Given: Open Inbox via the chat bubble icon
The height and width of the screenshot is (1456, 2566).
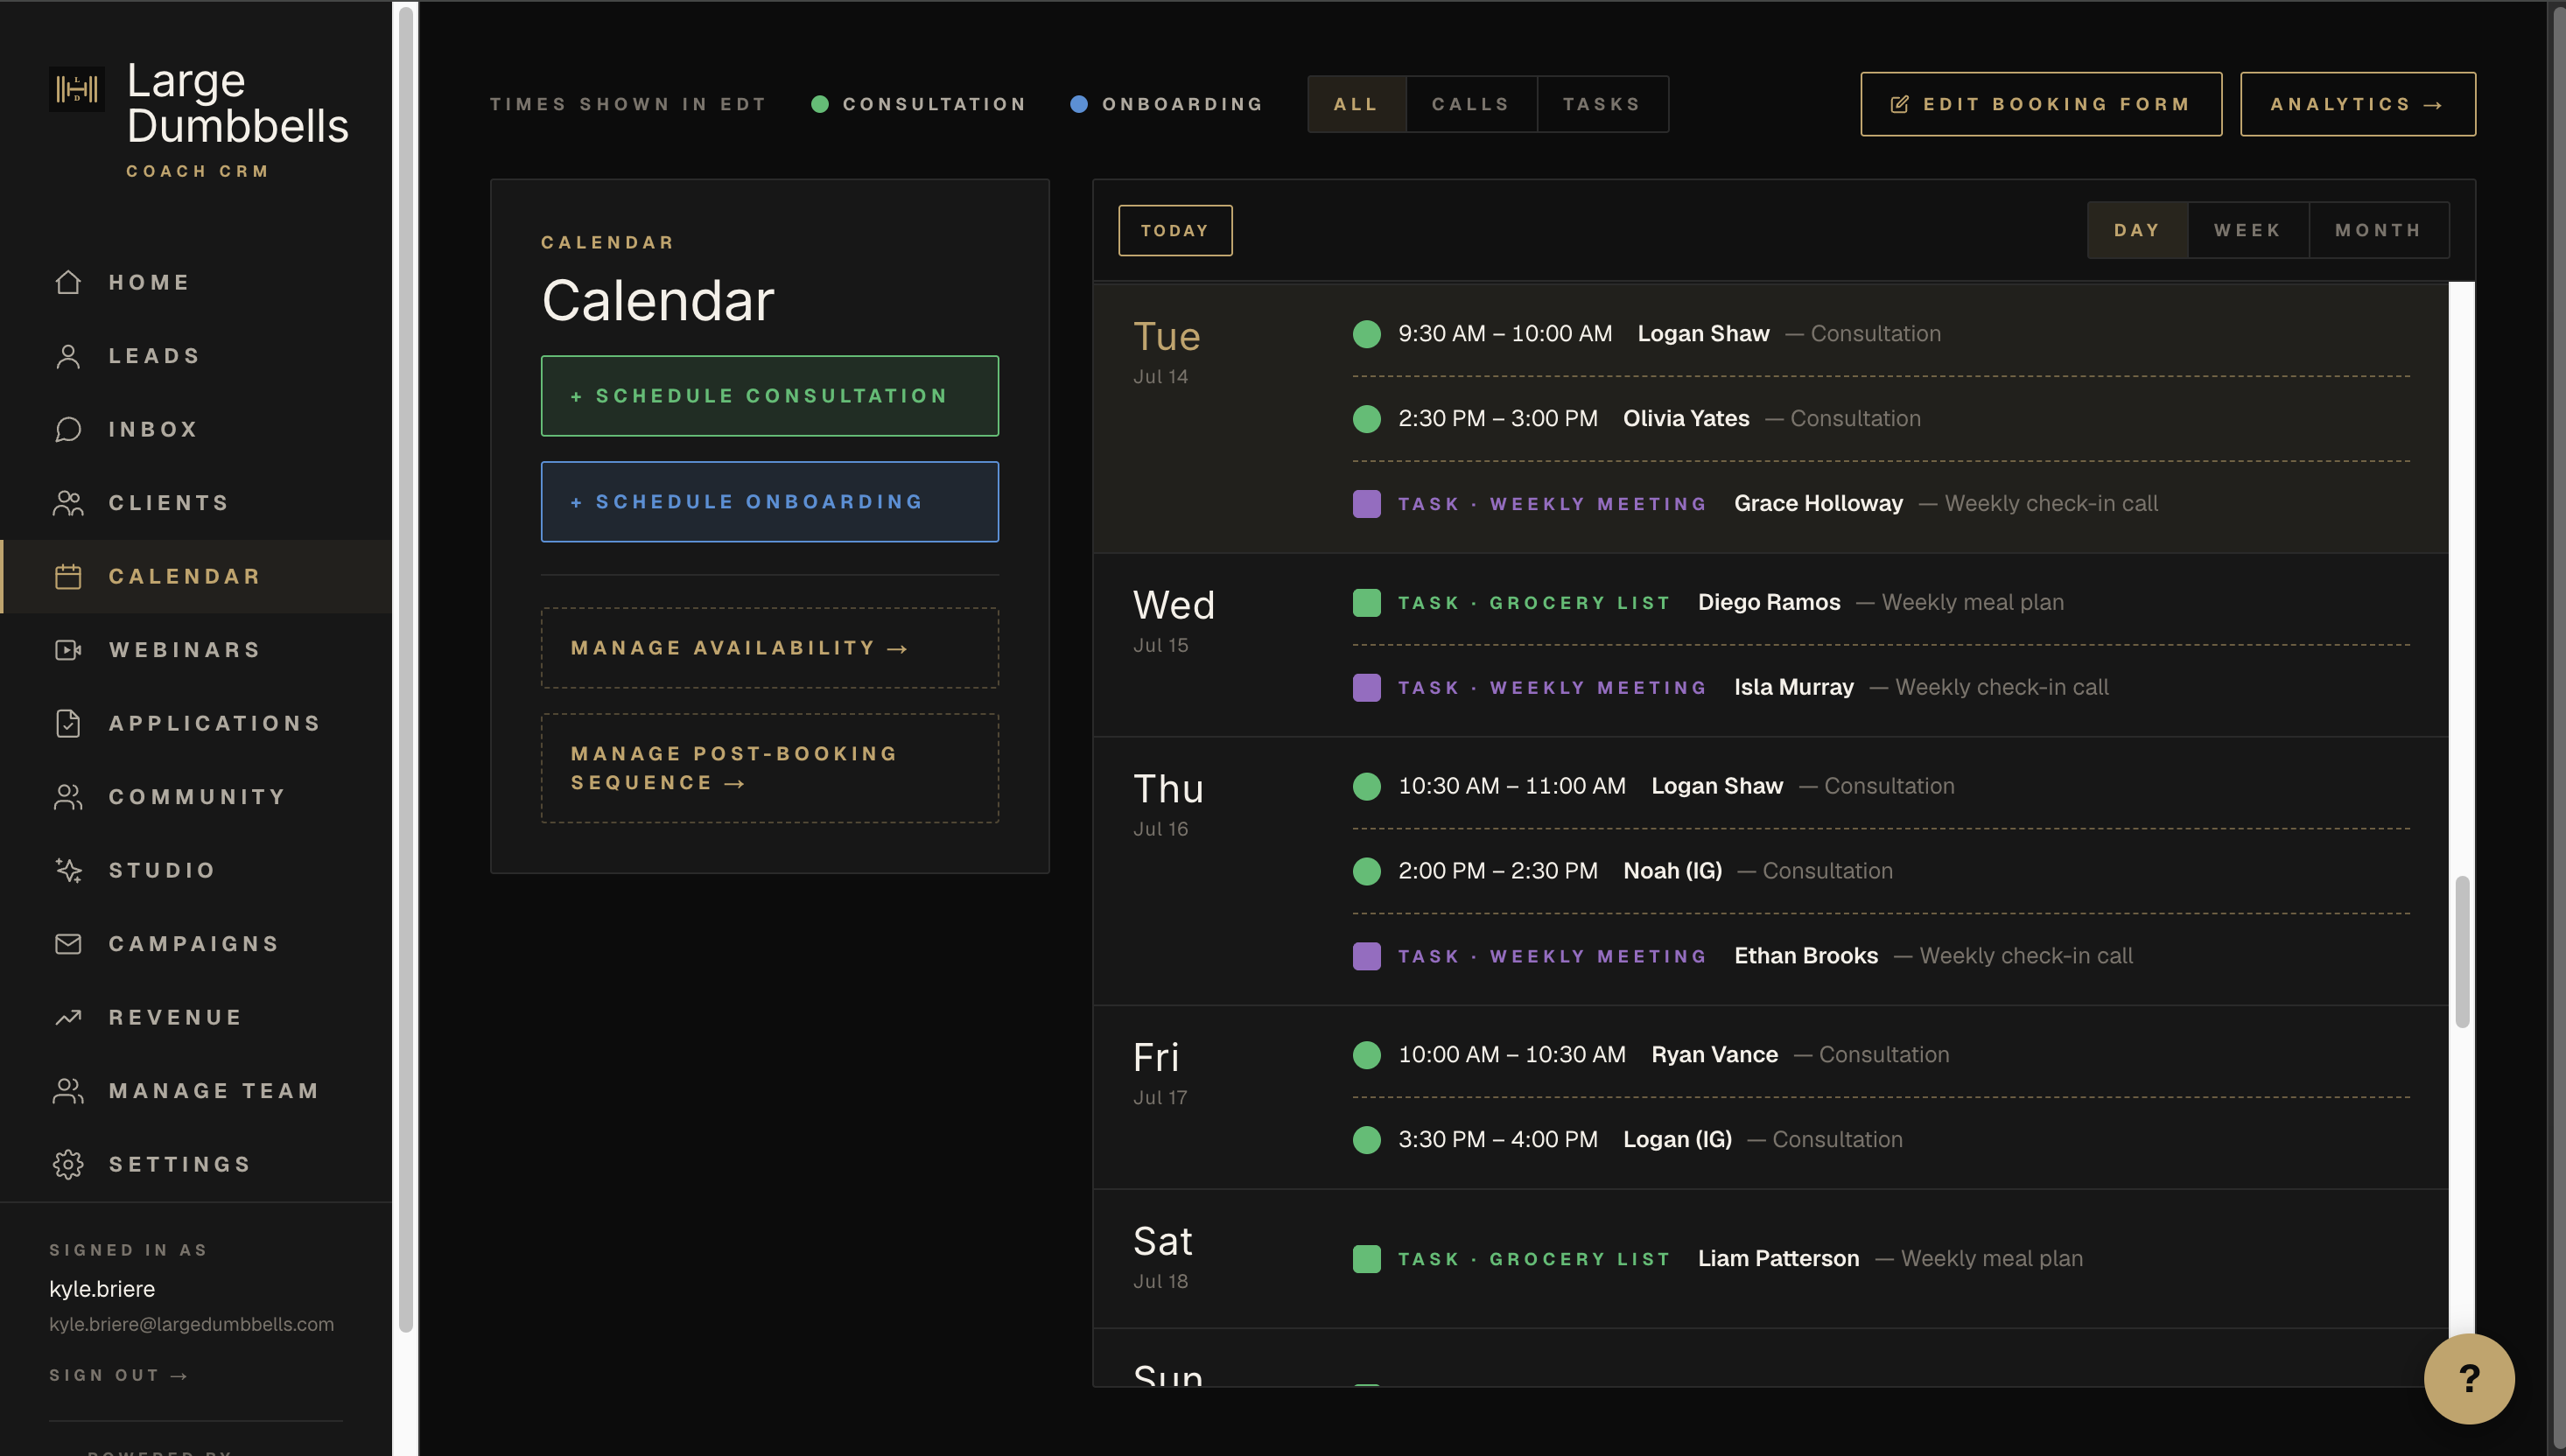Looking at the screenshot, I should 68,429.
